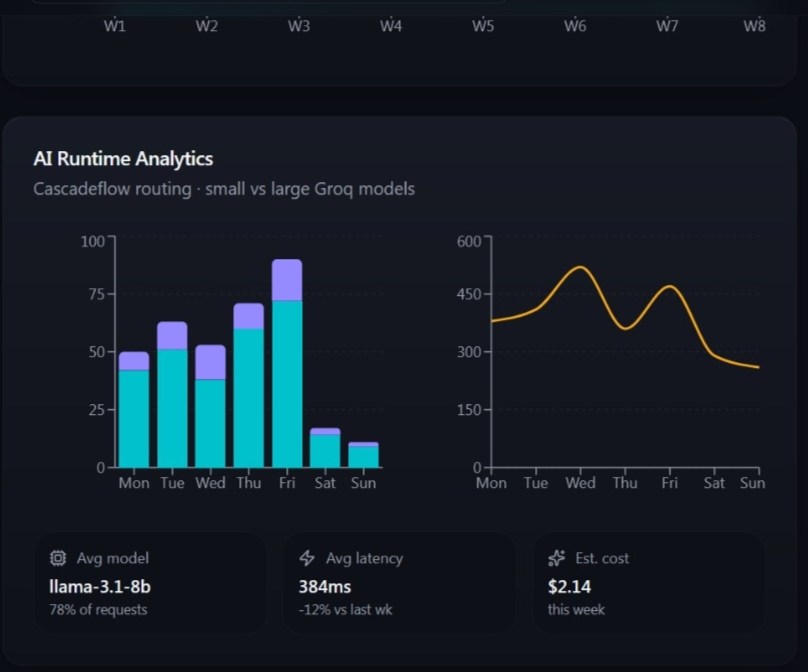Image resolution: width=808 pixels, height=672 pixels.
Task: Click the 'AI Runtime Analytics' heading
Action: point(123,159)
